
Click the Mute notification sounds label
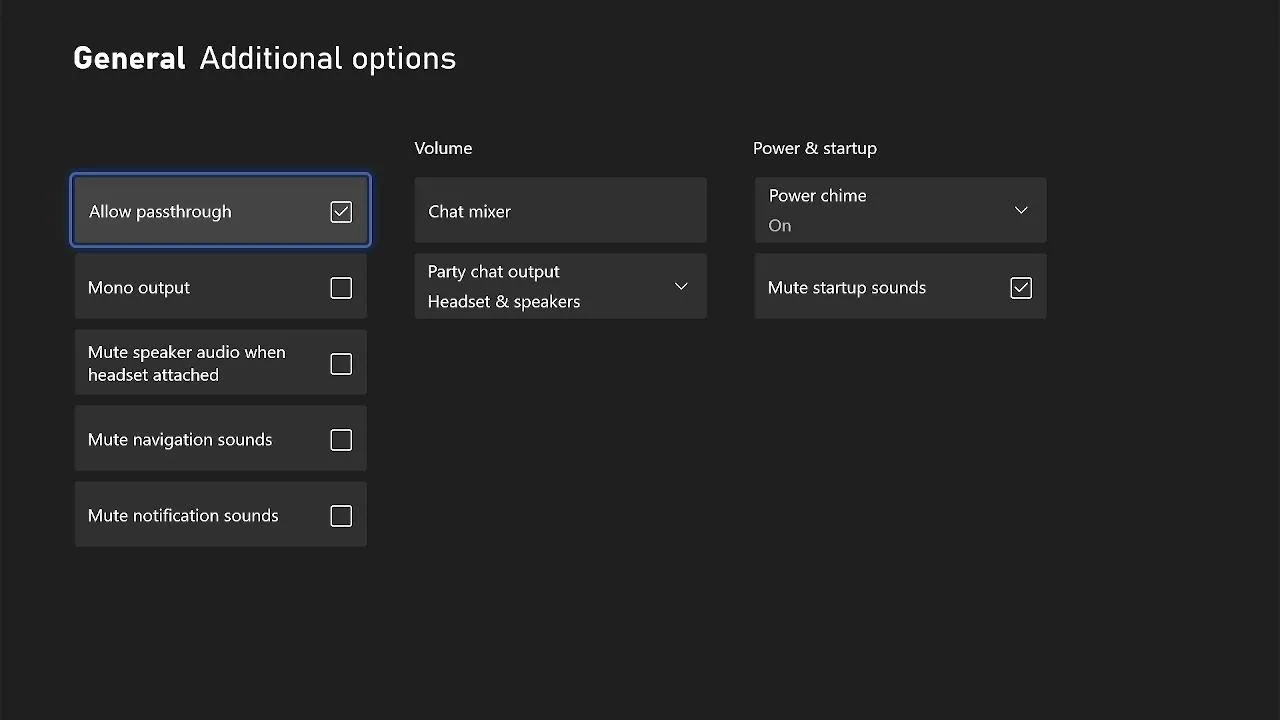[183, 516]
